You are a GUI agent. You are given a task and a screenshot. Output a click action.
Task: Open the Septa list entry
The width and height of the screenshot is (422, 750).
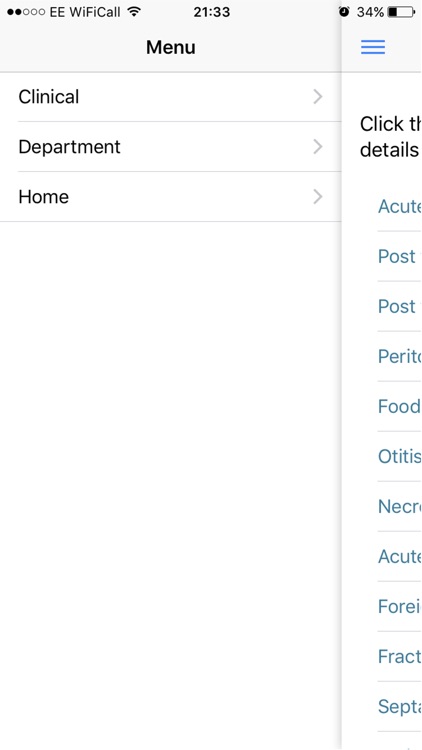tap(399, 706)
